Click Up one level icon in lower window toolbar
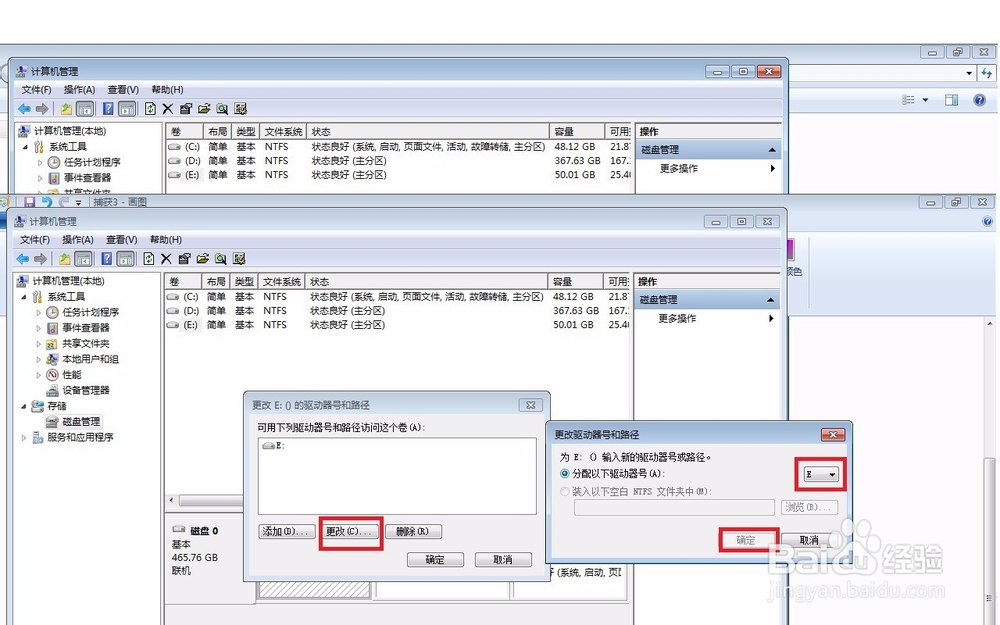1000x625 pixels. click(64, 258)
